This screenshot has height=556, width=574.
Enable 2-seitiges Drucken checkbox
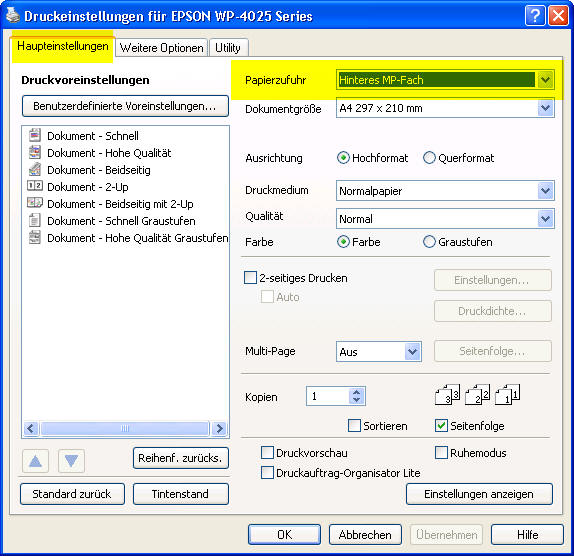pyautogui.click(x=250, y=278)
